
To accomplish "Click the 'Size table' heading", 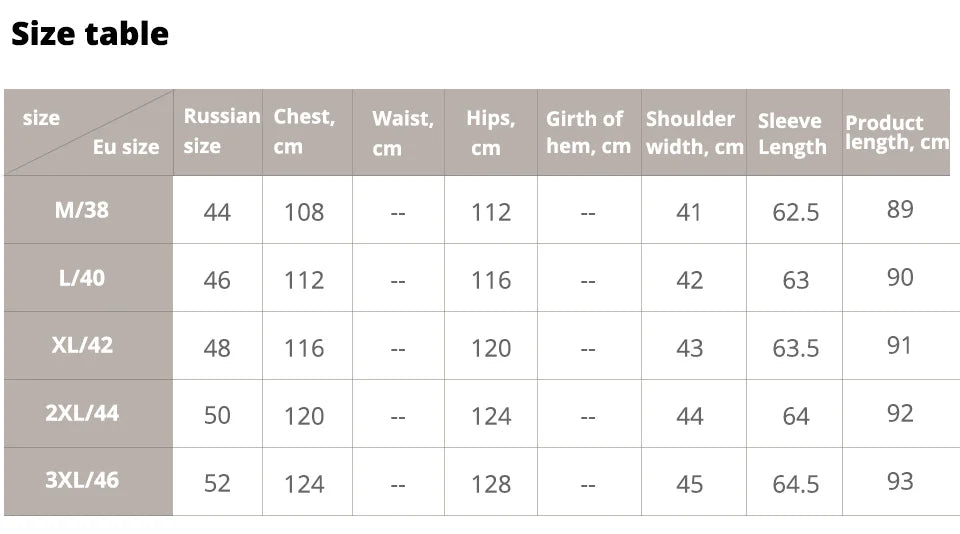I will pyautogui.click(x=90, y=34).
